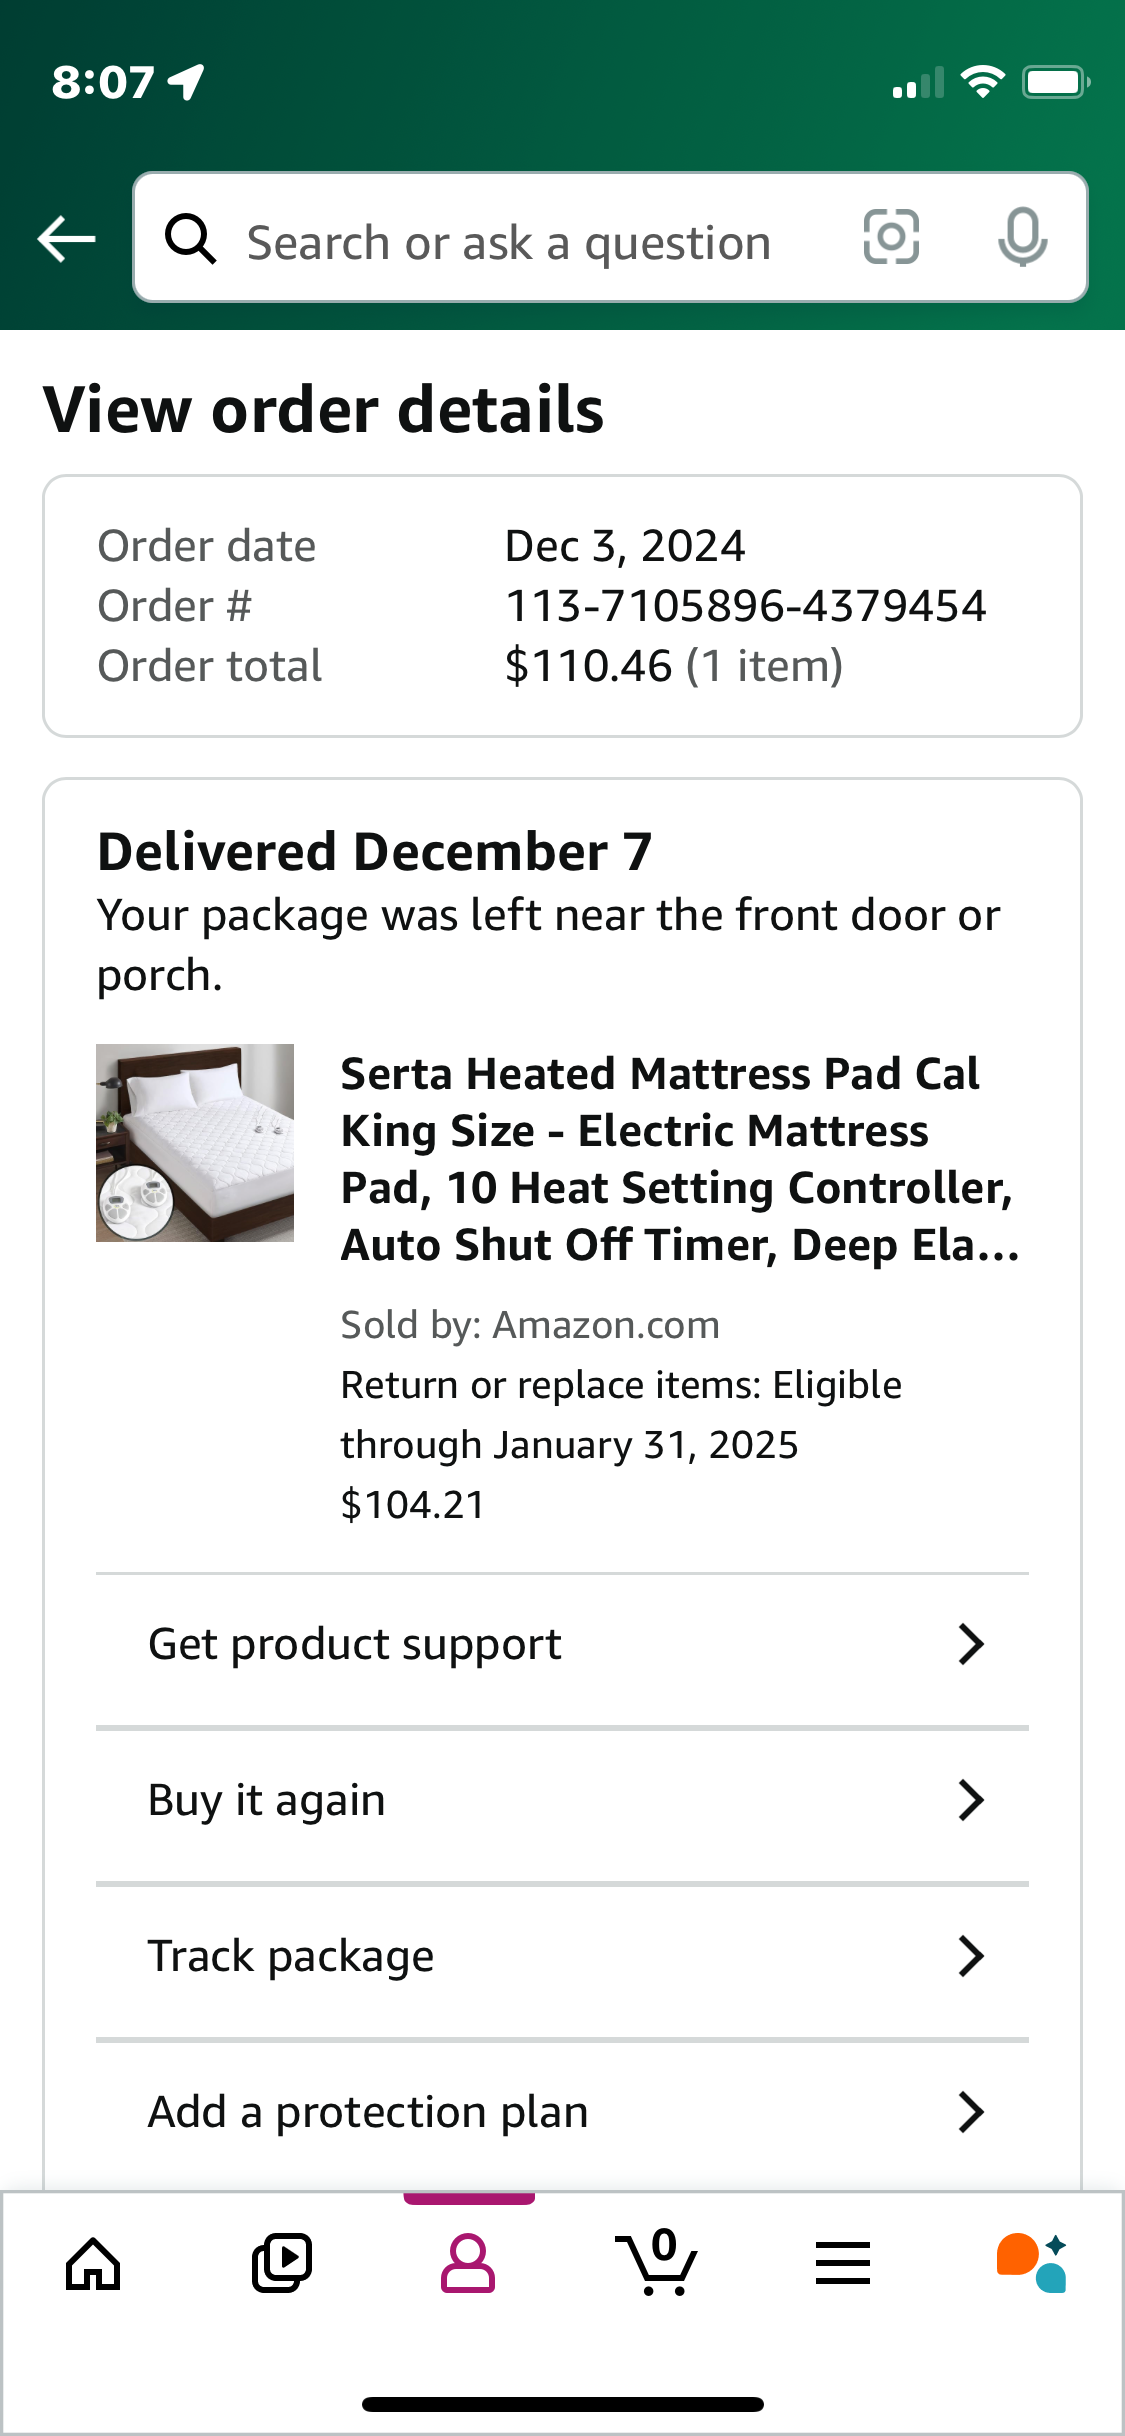Expand Track package chevron

click(971, 1956)
